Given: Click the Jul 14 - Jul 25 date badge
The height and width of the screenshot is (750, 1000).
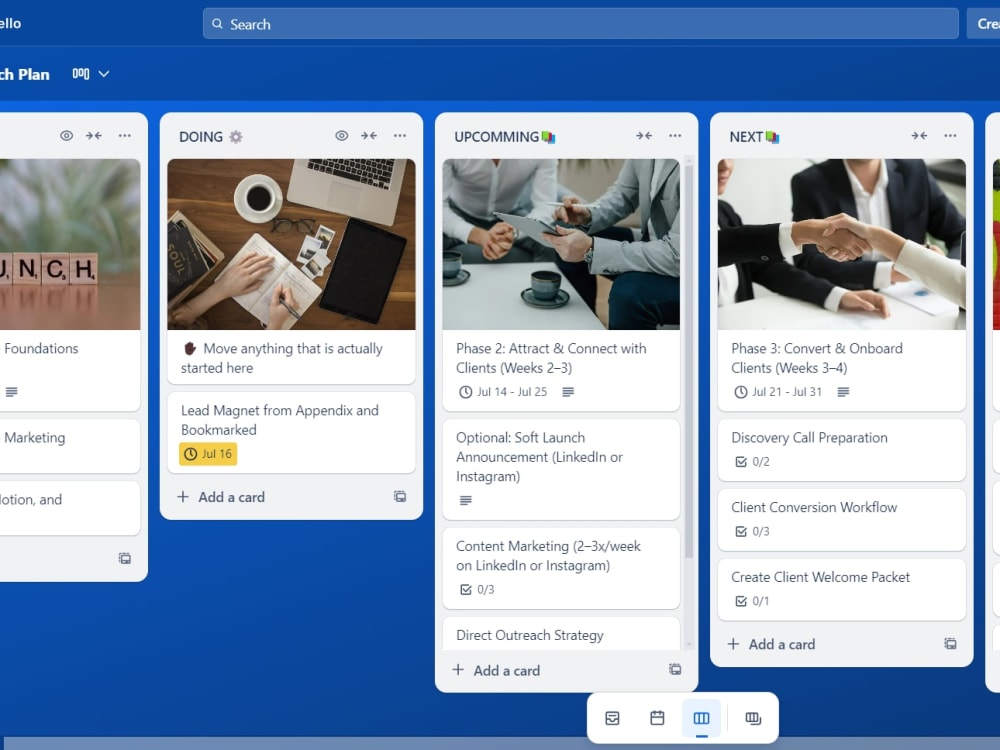Looking at the screenshot, I should (503, 392).
